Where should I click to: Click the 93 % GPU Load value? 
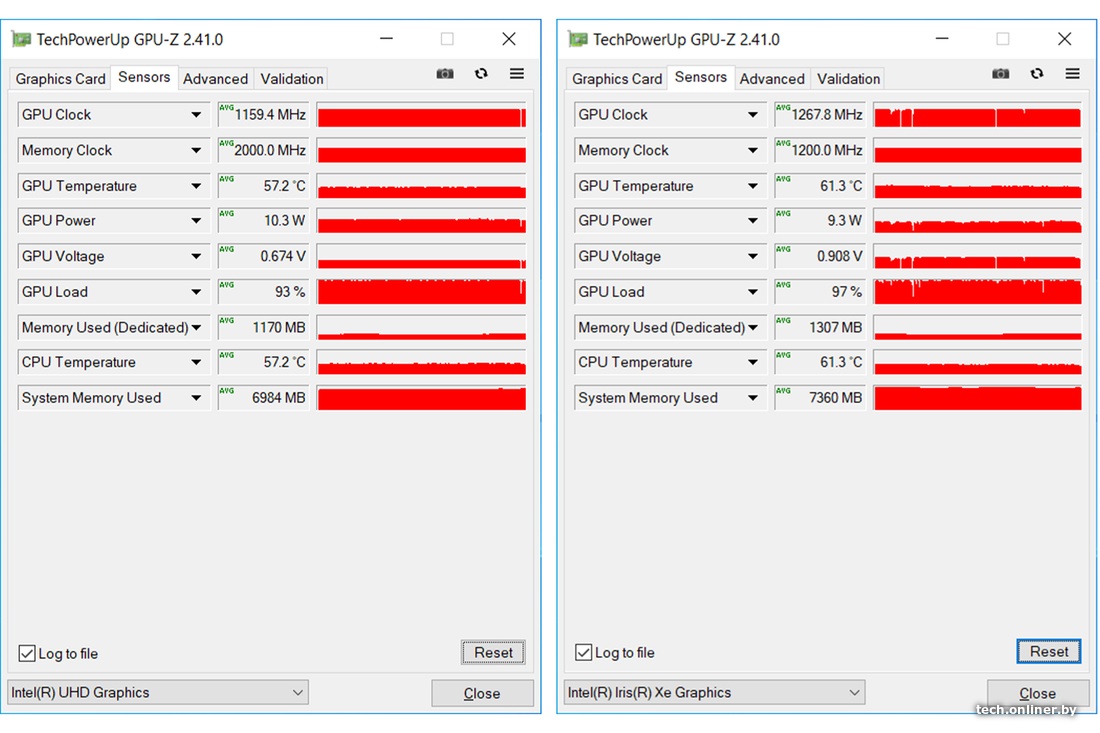[264, 292]
